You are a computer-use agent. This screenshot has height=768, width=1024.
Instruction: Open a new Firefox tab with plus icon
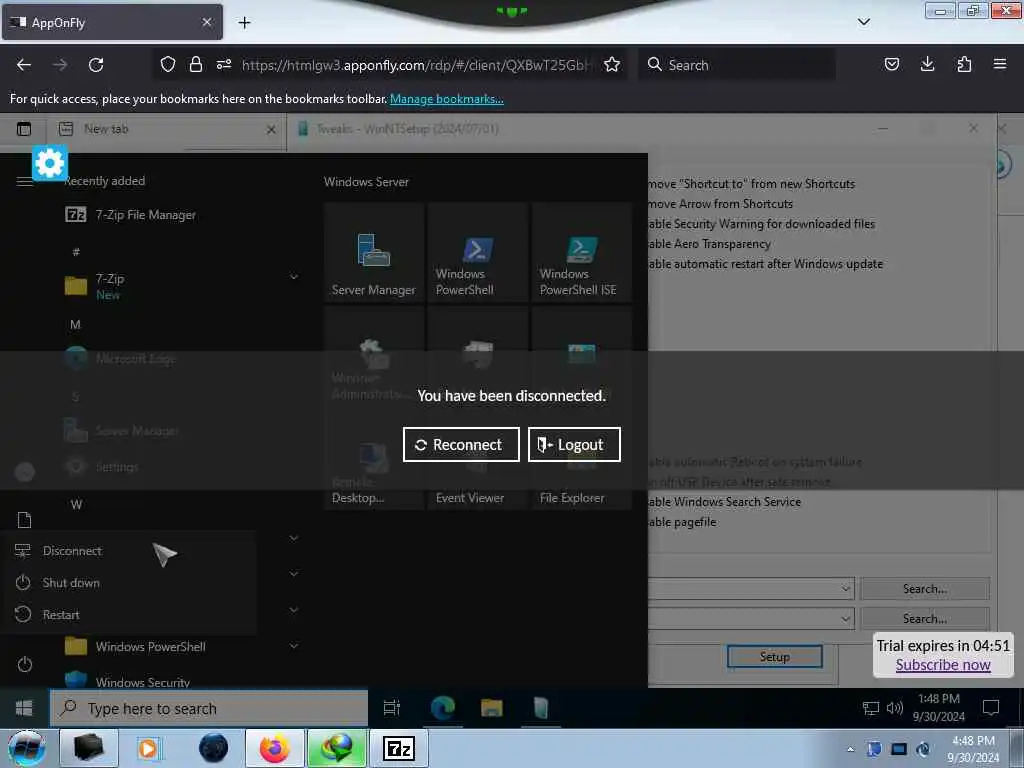[x=244, y=23]
